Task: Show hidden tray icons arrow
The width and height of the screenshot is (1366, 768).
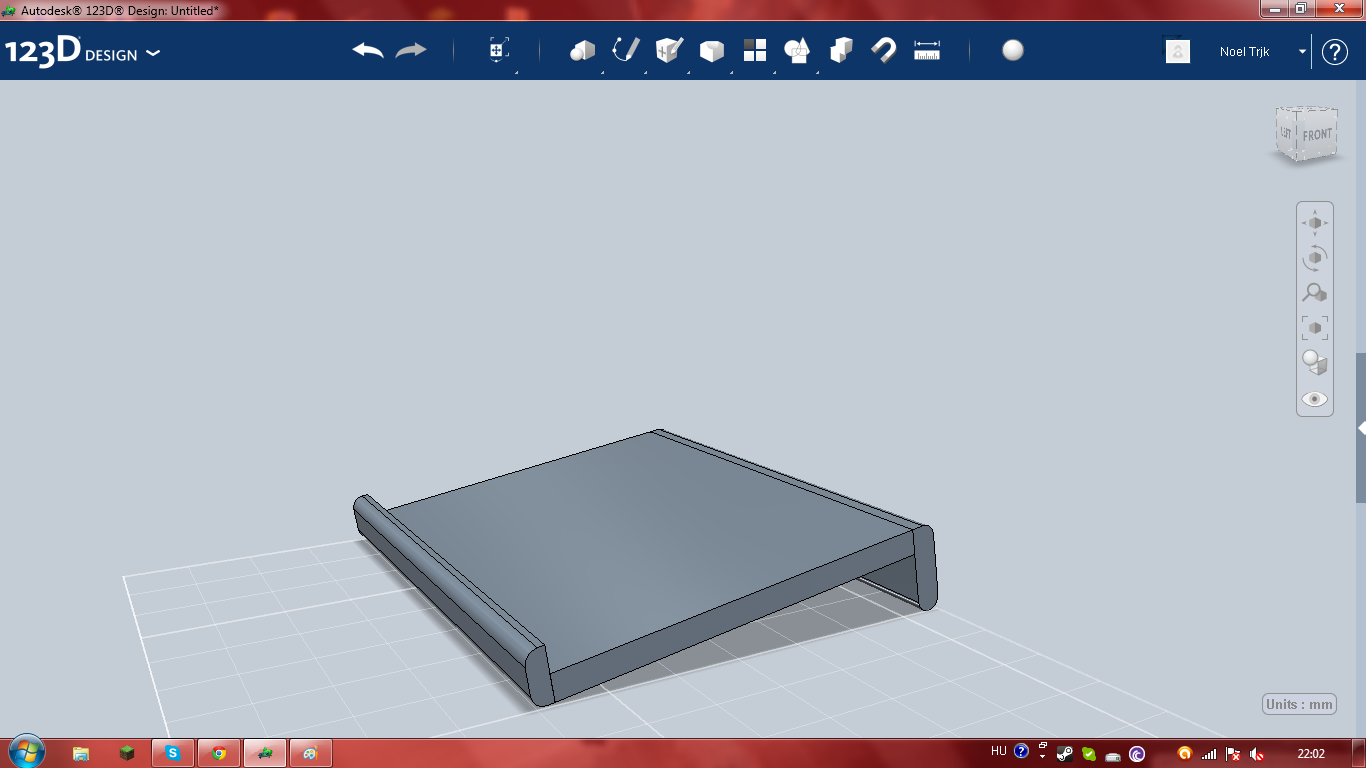Action: click(x=1042, y=756)
